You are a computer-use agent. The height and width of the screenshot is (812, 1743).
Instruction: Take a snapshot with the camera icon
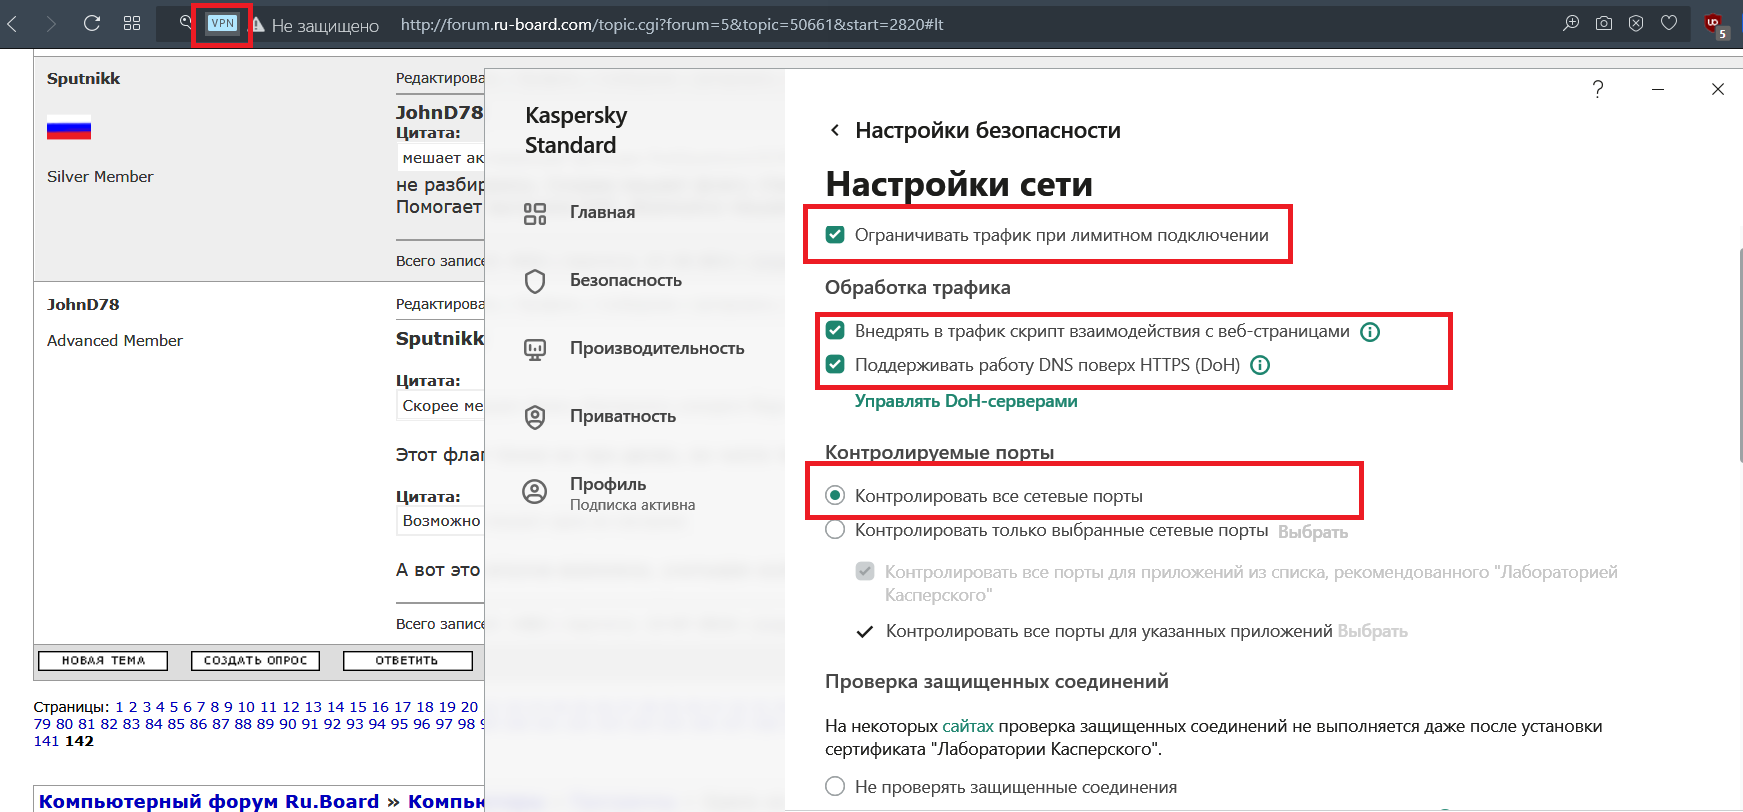coord(1604,23)
